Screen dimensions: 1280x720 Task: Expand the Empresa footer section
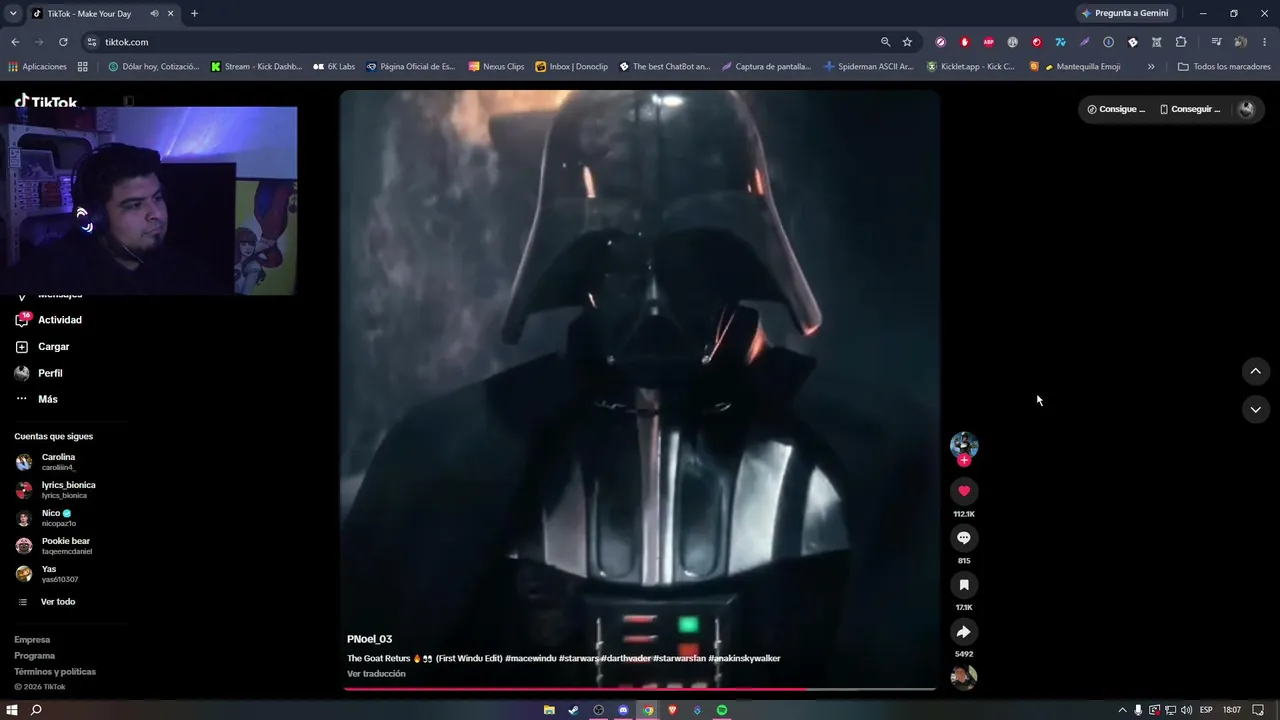32,640
